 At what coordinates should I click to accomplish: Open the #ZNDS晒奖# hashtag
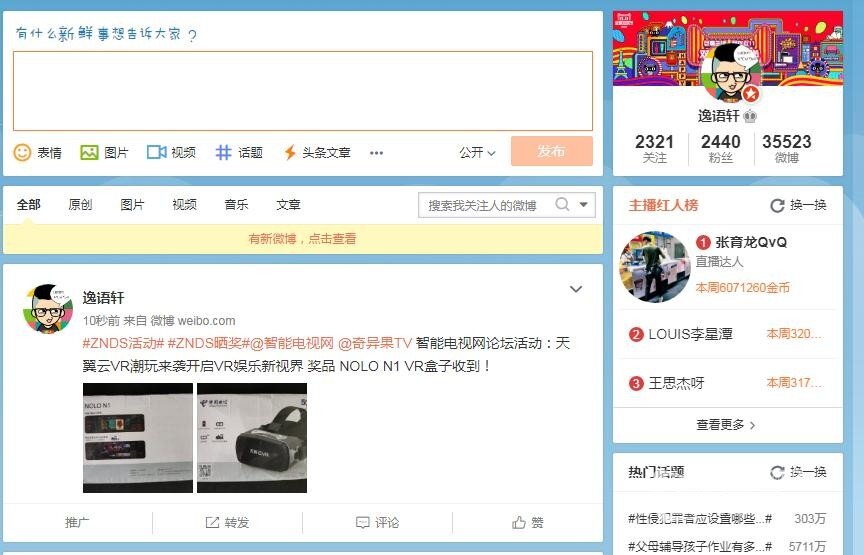point(208,343)
